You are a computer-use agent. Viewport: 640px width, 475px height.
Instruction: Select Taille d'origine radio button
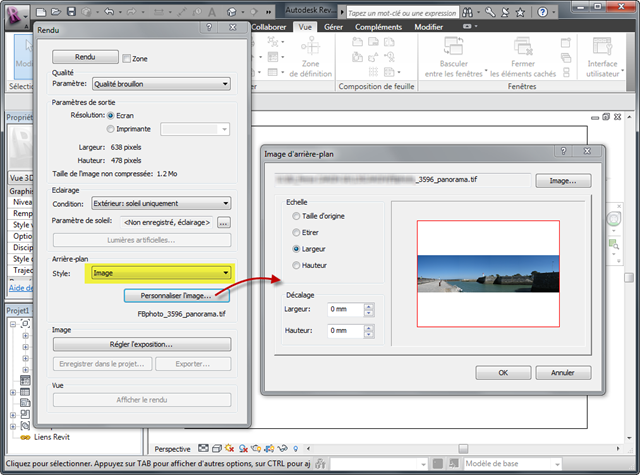pos(296,216)
